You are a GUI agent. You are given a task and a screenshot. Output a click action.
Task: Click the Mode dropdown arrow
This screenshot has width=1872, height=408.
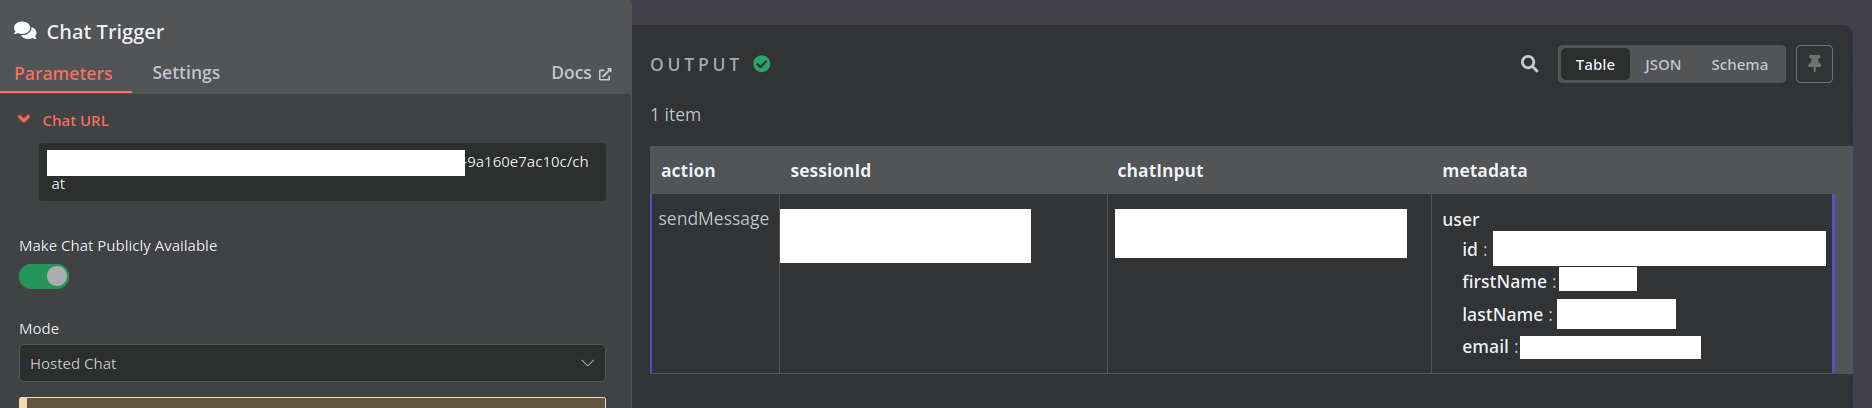588,363
